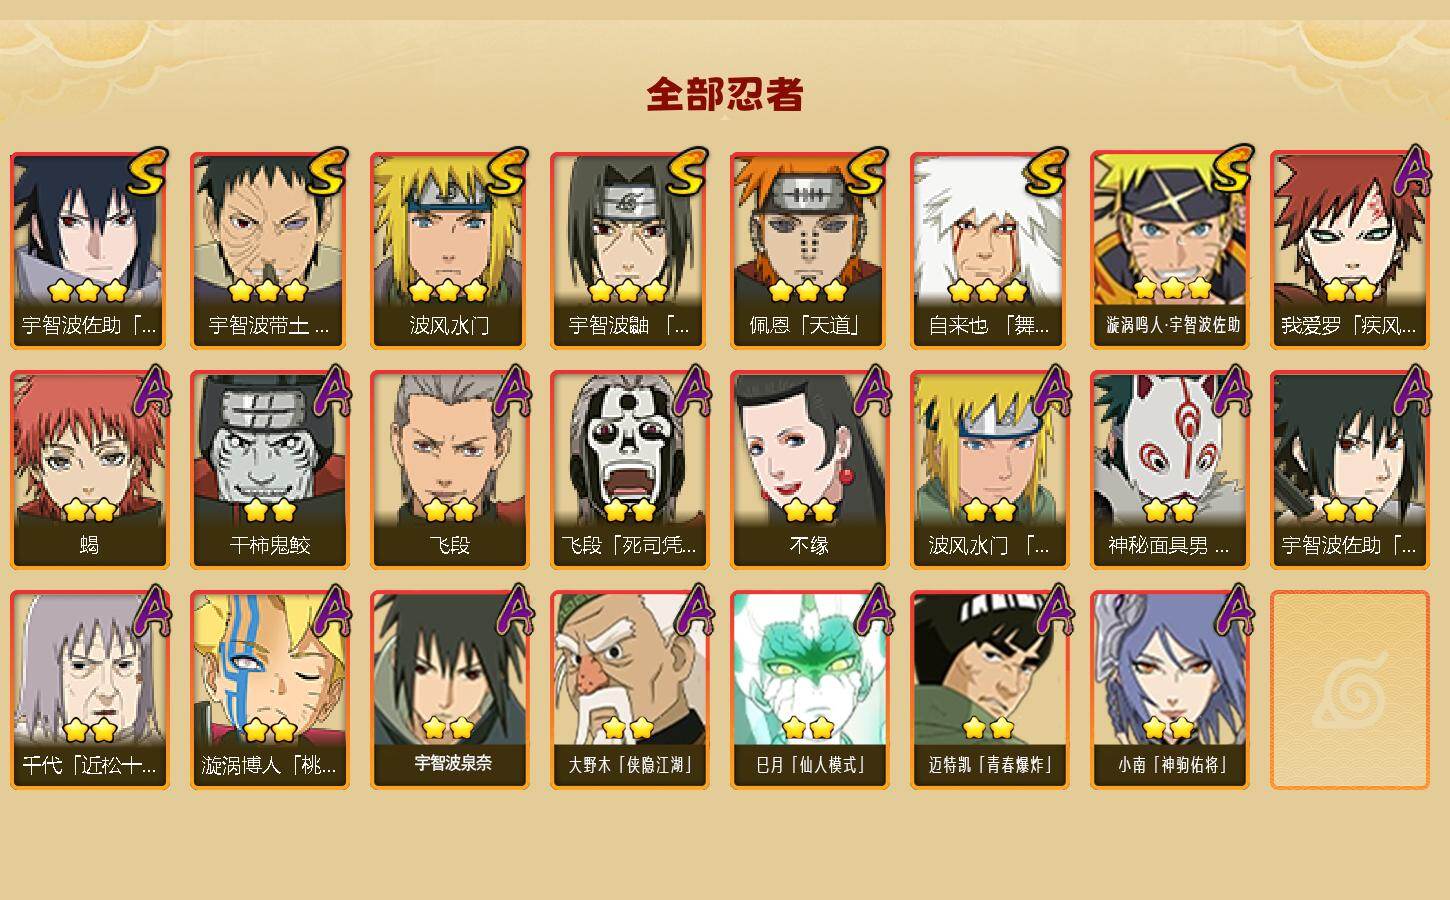Open the 宇智波带土 S-rank card
Image resolution: width=1450 pixels, height=900 pixels.
(x=269, y=250)
